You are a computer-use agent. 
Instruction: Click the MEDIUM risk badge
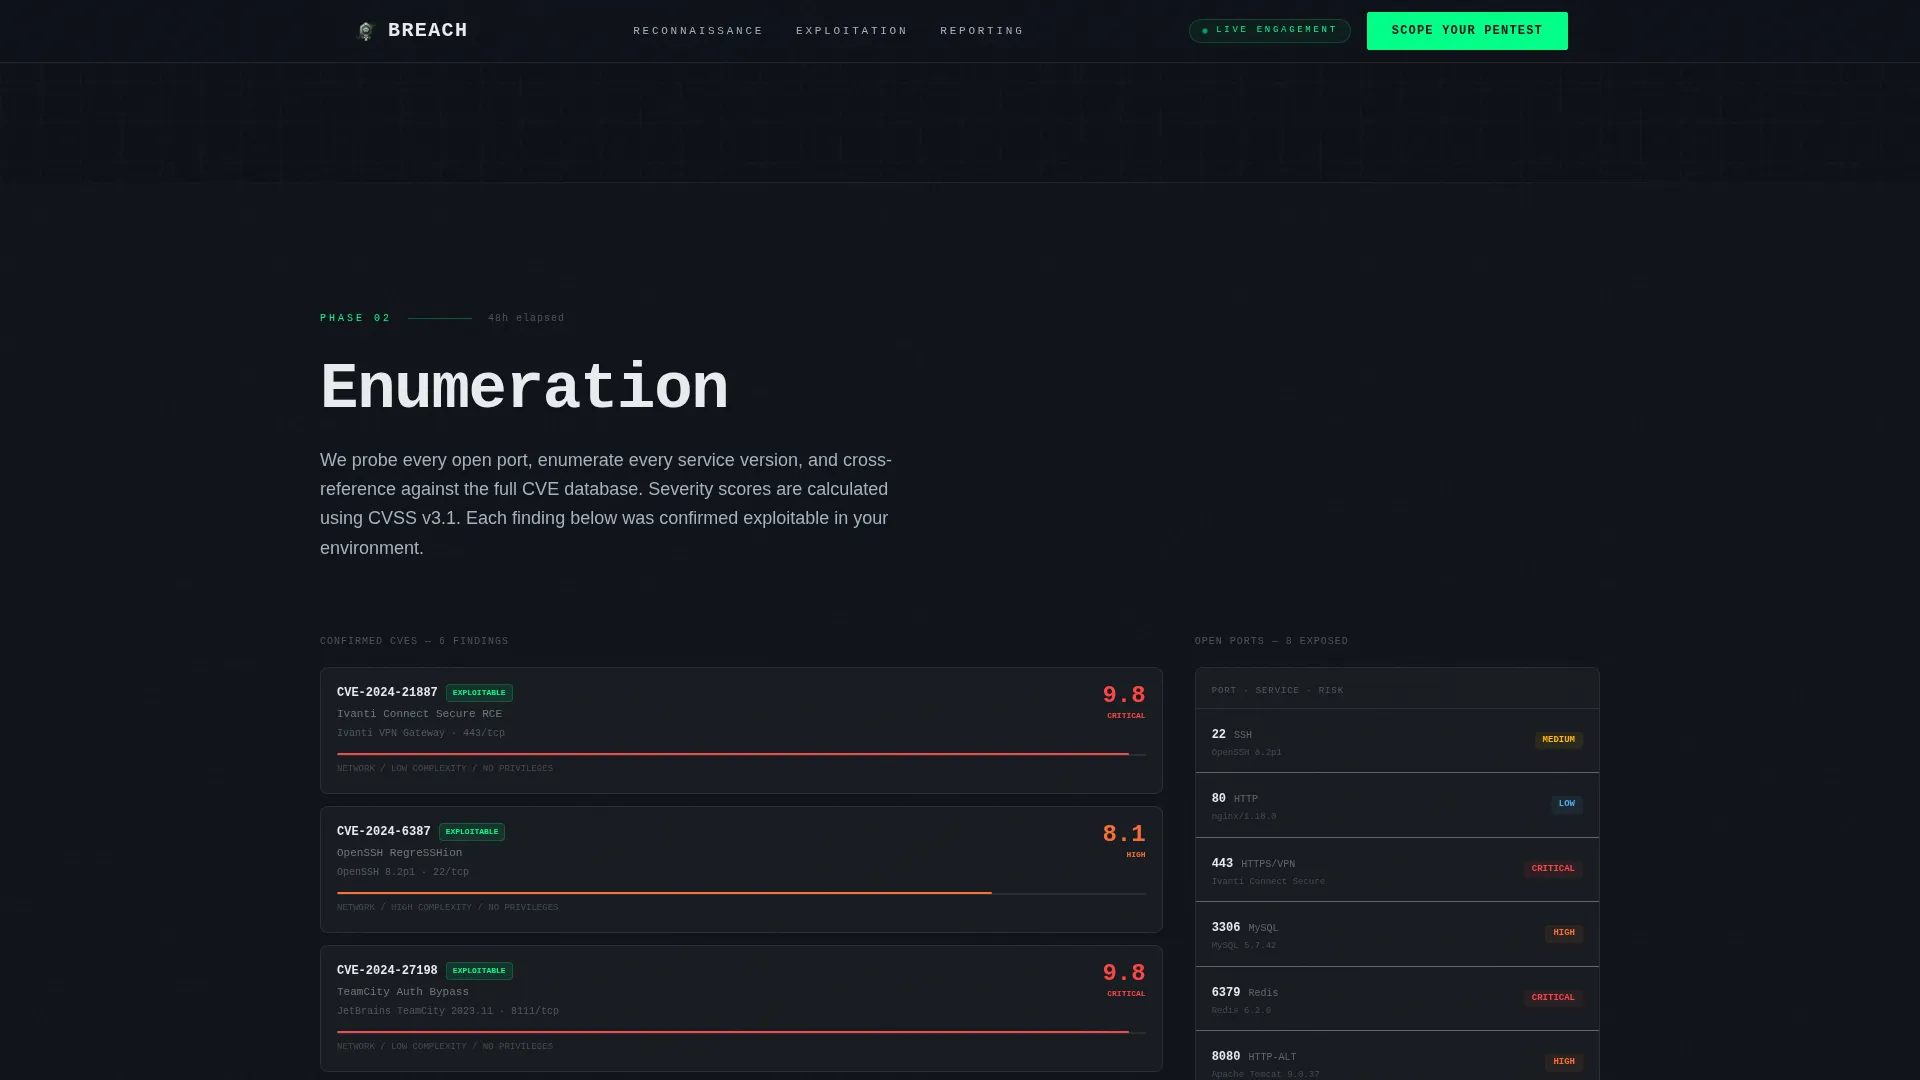tap(1558, 740)
